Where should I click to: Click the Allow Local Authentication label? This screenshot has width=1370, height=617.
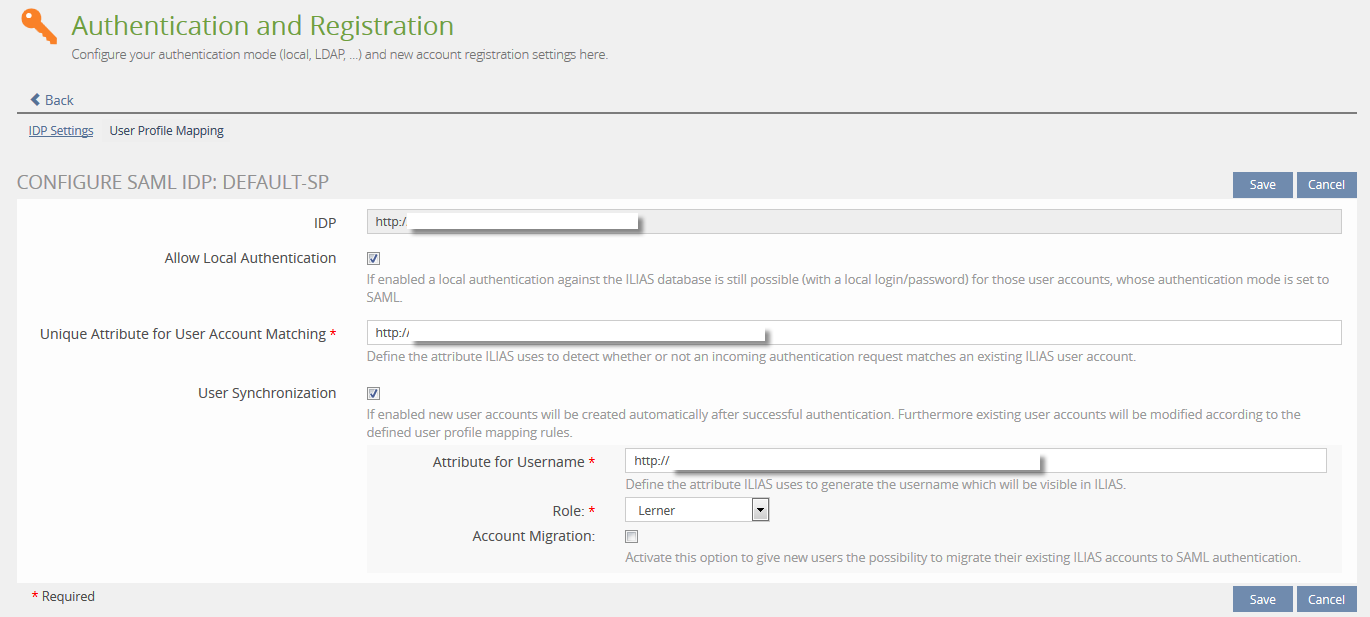point(250,258)
